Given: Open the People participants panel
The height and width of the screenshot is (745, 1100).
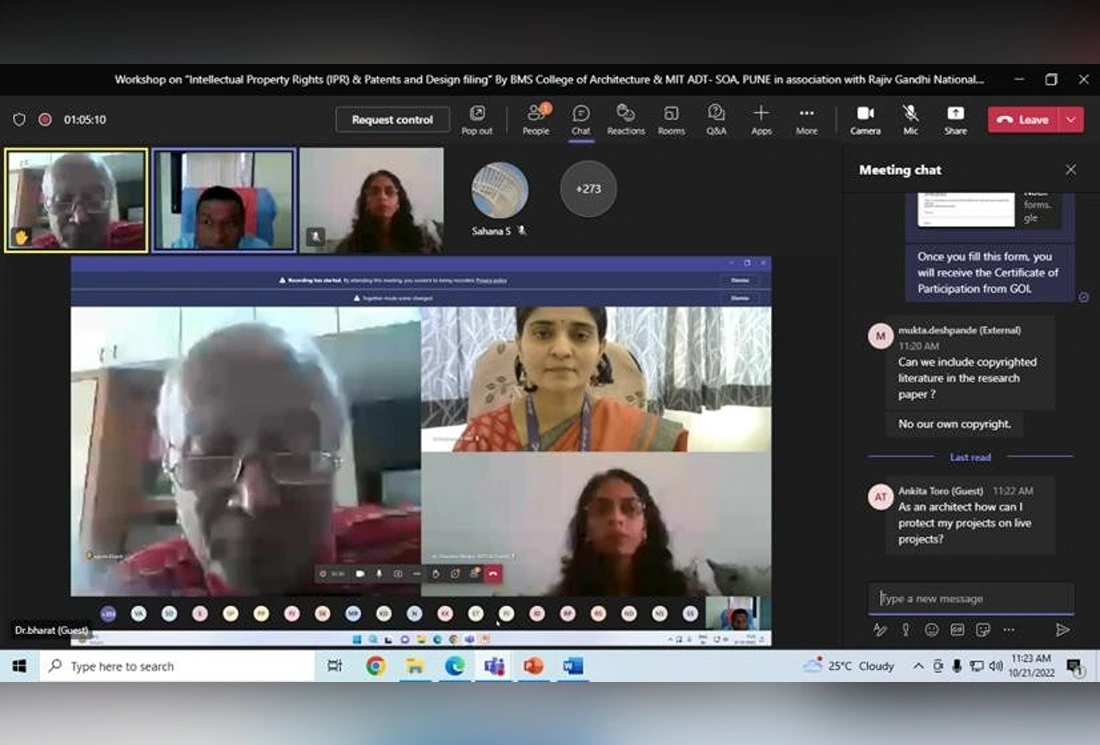Looking at the screenshot, I should 536,119.
